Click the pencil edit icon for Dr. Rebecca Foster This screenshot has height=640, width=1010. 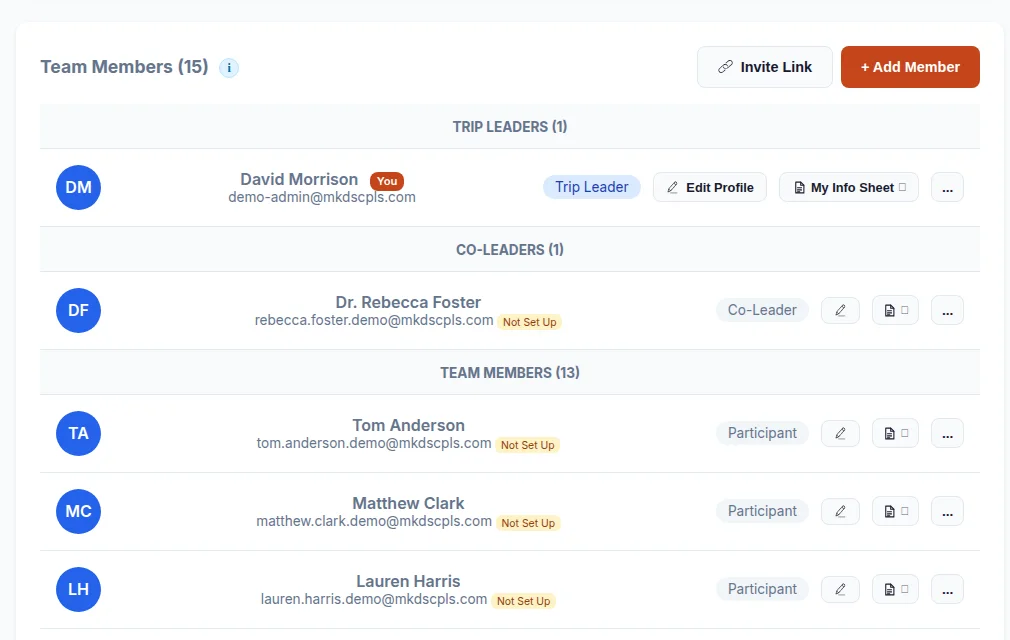point(840,310)
